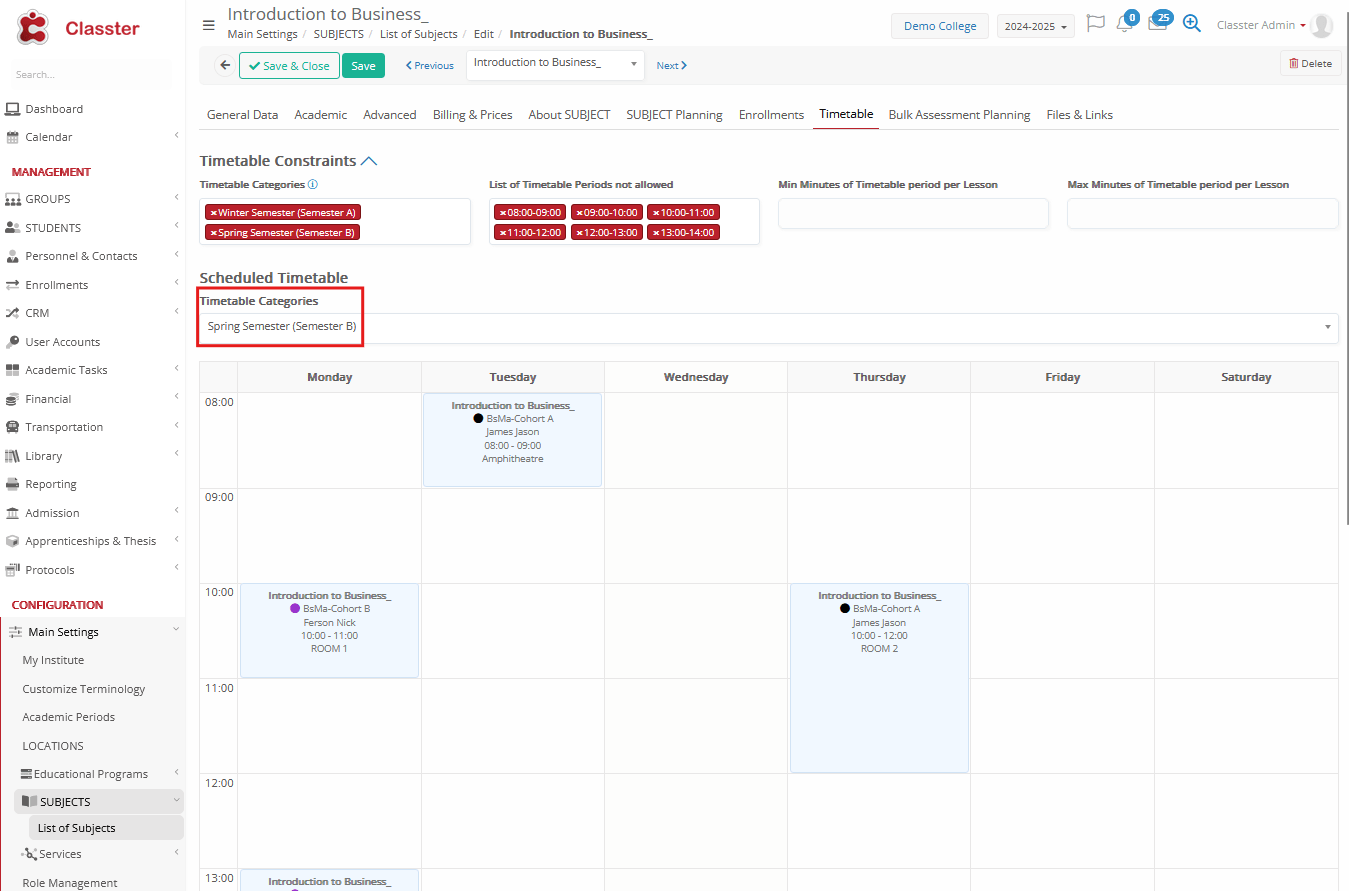Remove the 13:00-14:00 period tag
Viewport: 1349px width, 891px height.
point(656,233)
